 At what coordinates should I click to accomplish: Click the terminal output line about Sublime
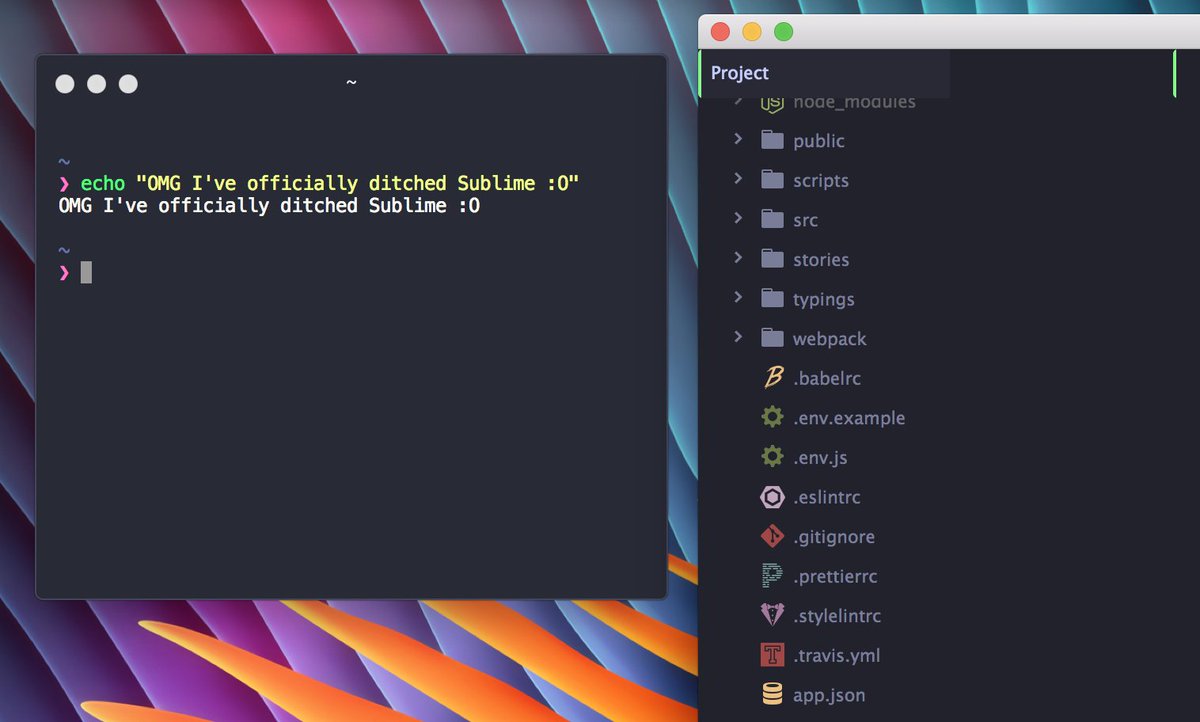pos(270,206)
